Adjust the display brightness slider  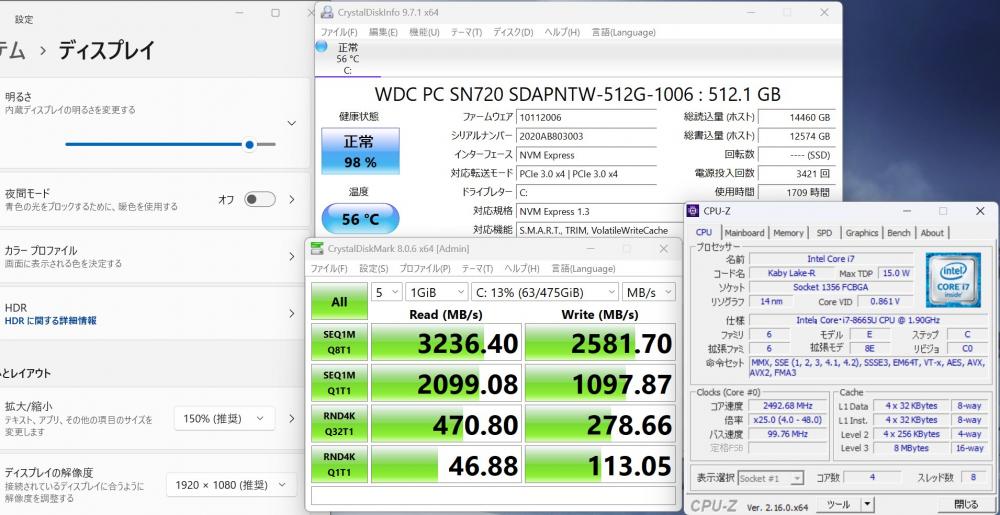[170, 145]
